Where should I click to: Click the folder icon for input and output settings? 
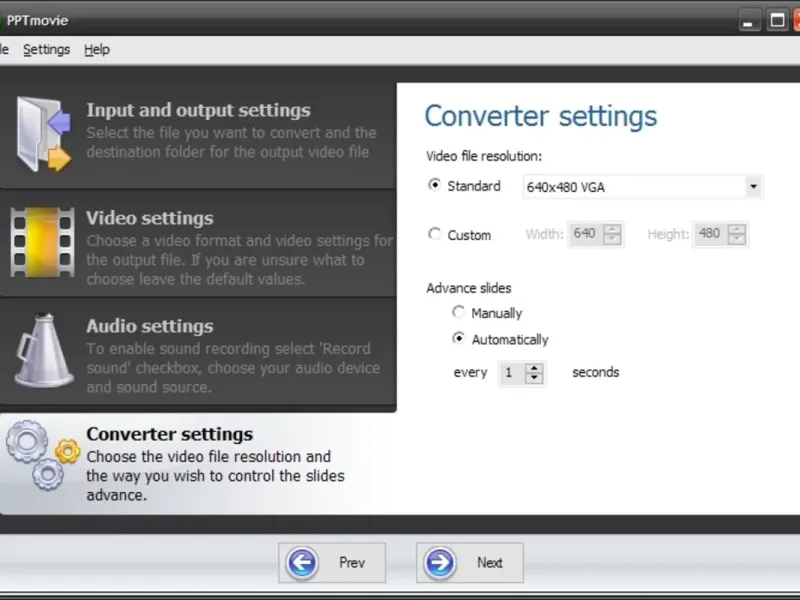point(43,134)
